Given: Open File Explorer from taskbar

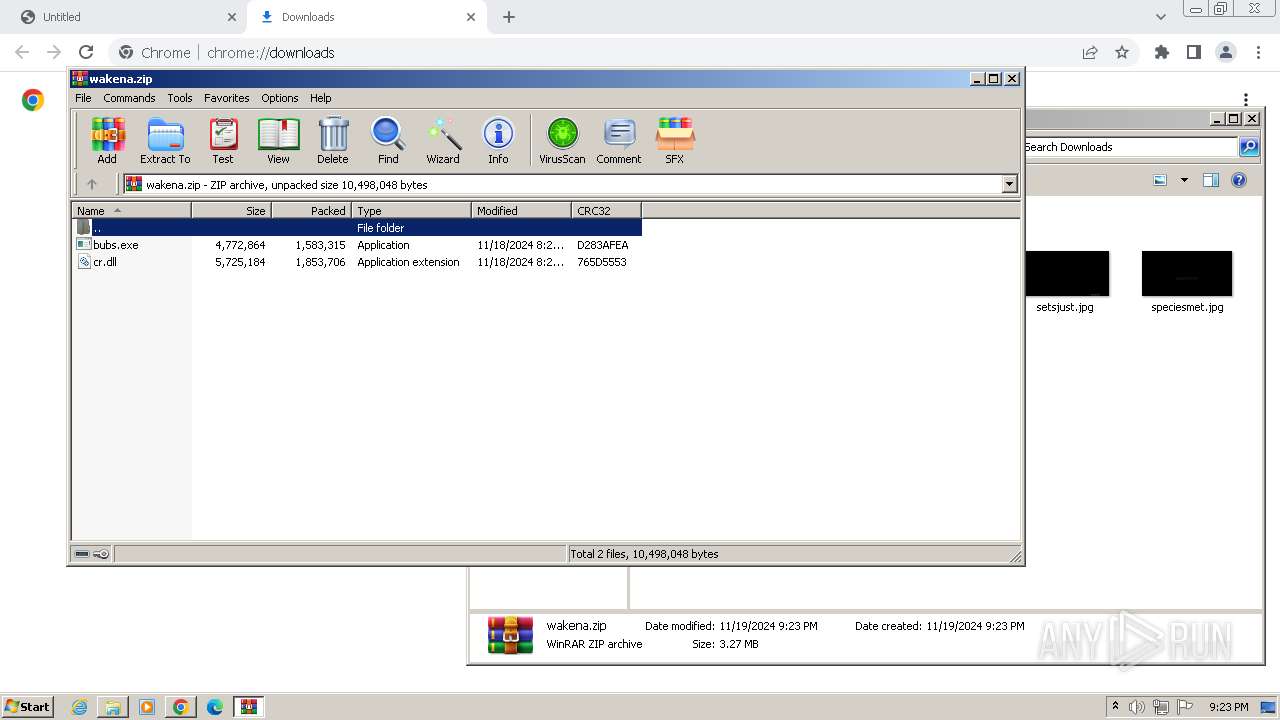Looking at the screenshot, I should coord(113,707).
